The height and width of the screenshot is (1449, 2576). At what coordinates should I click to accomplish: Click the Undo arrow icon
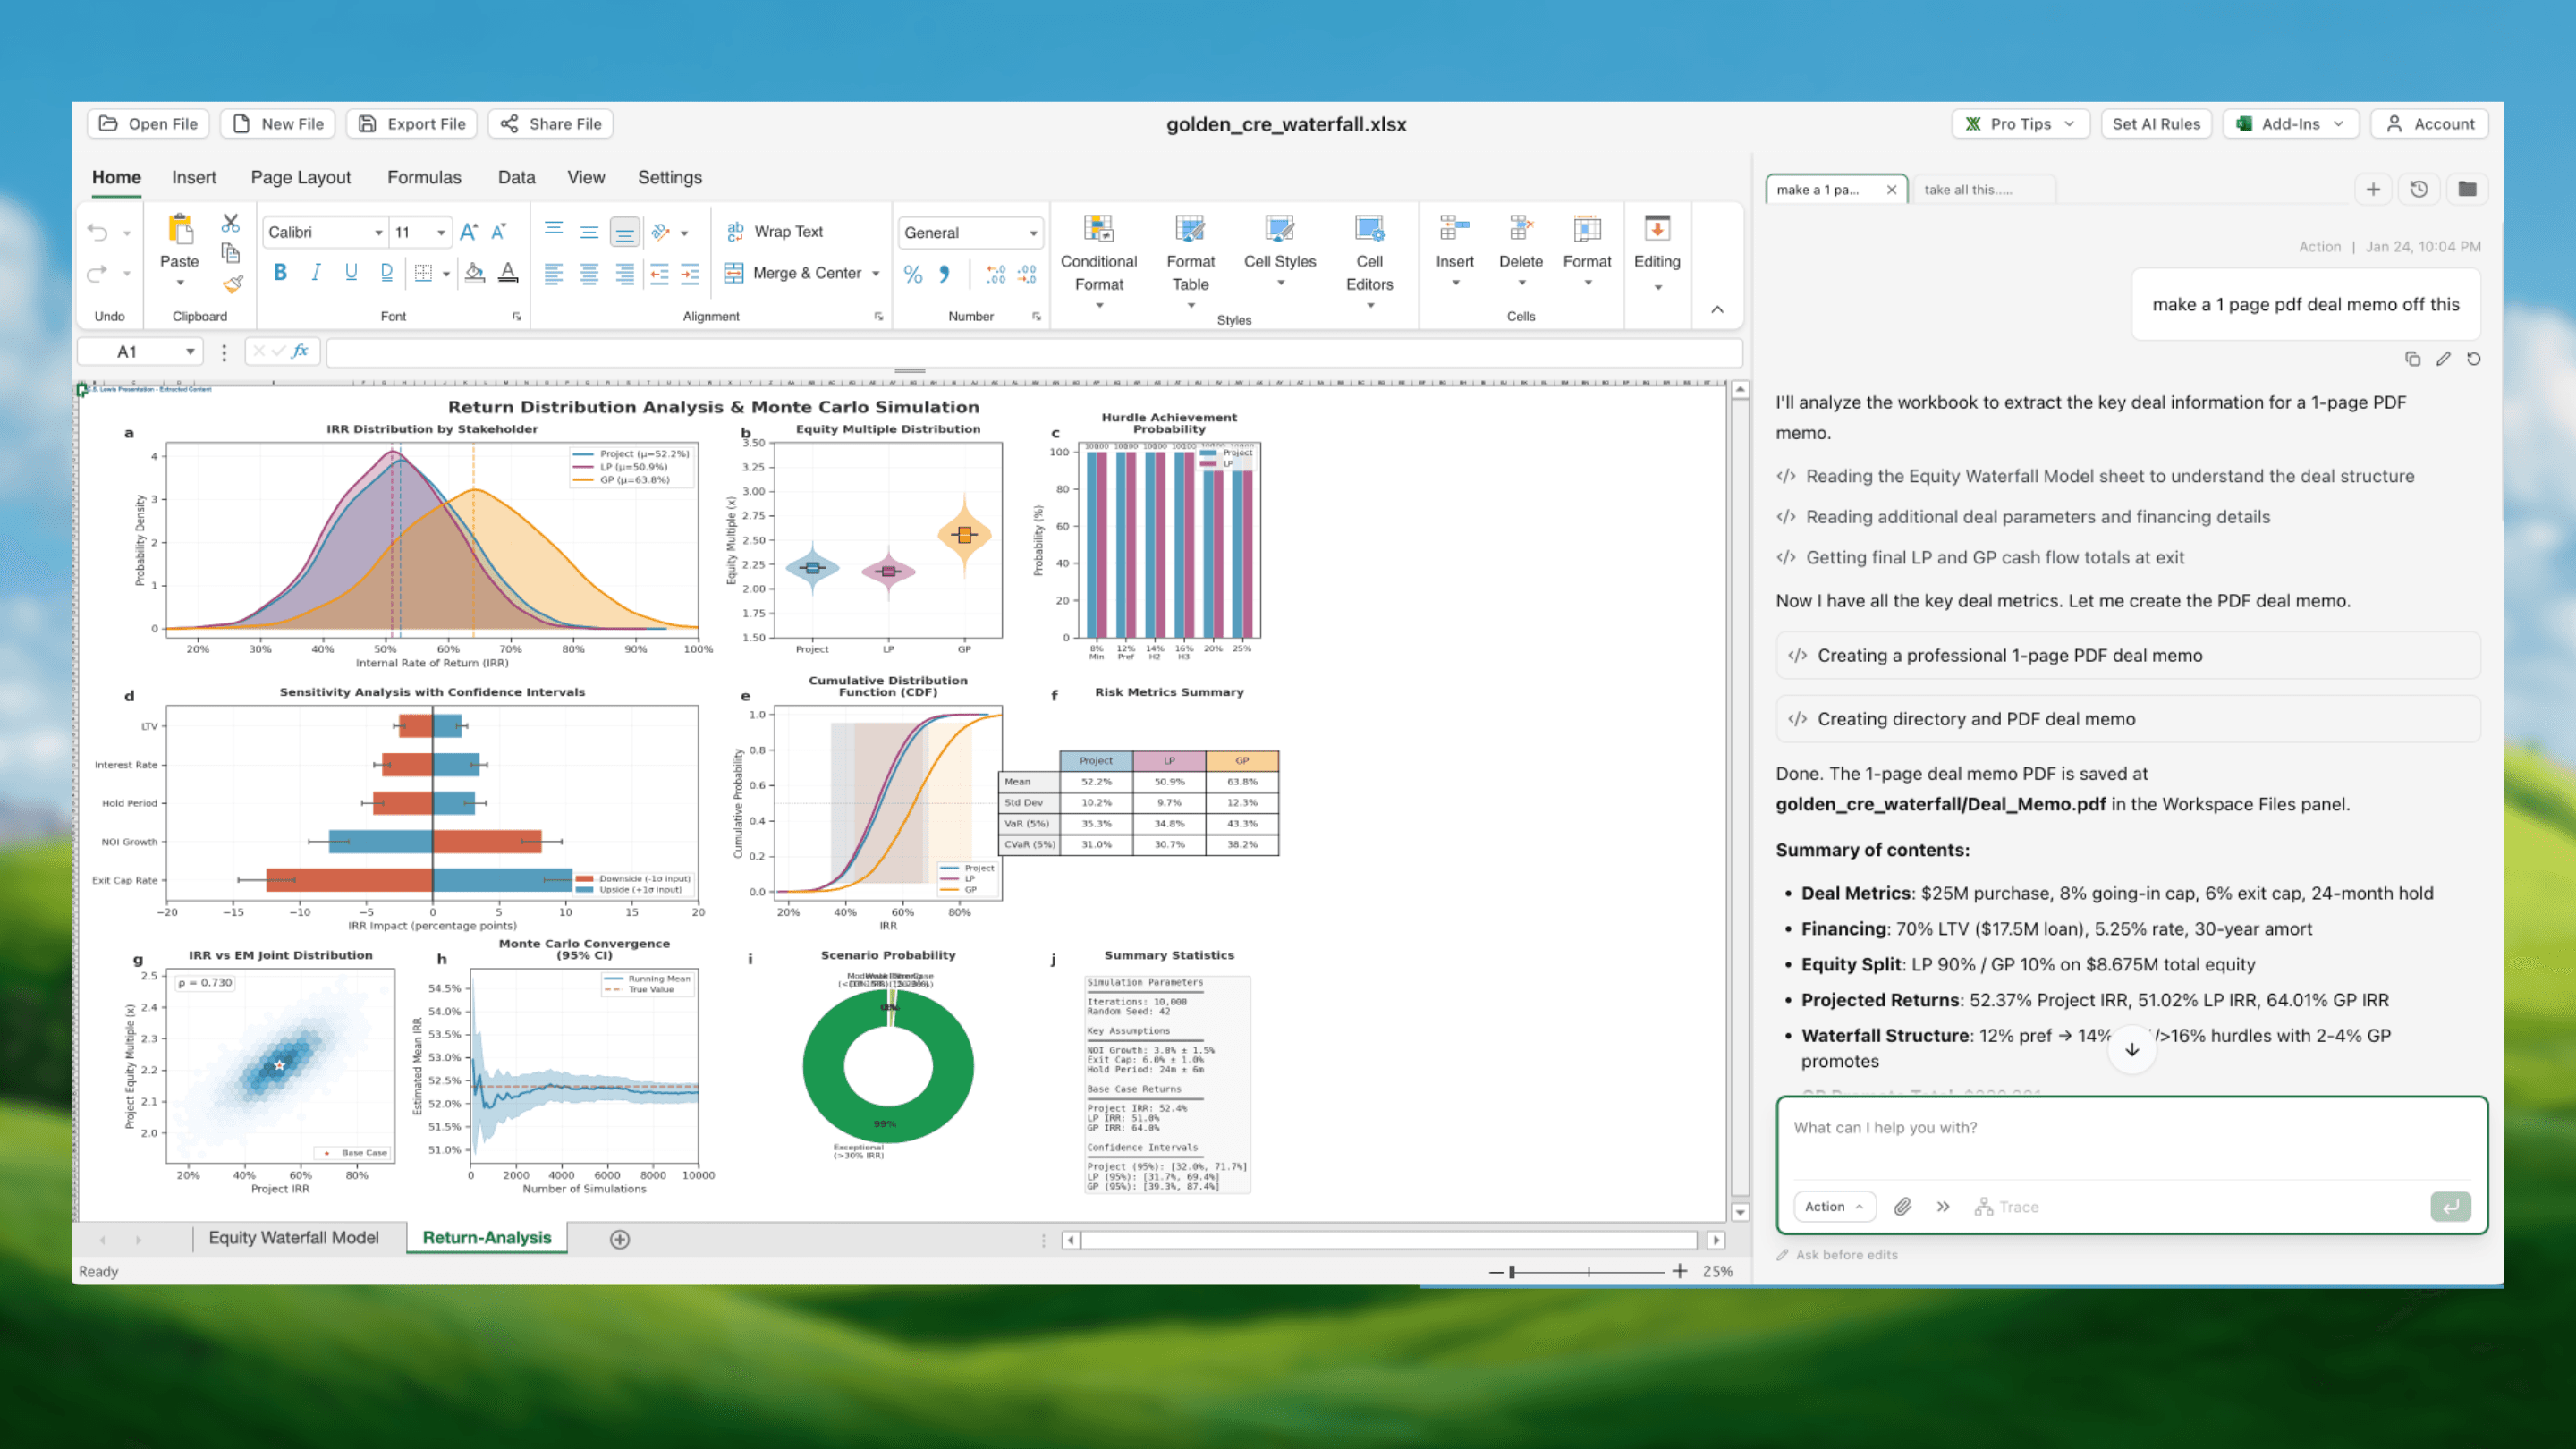(x=97, y=233)
